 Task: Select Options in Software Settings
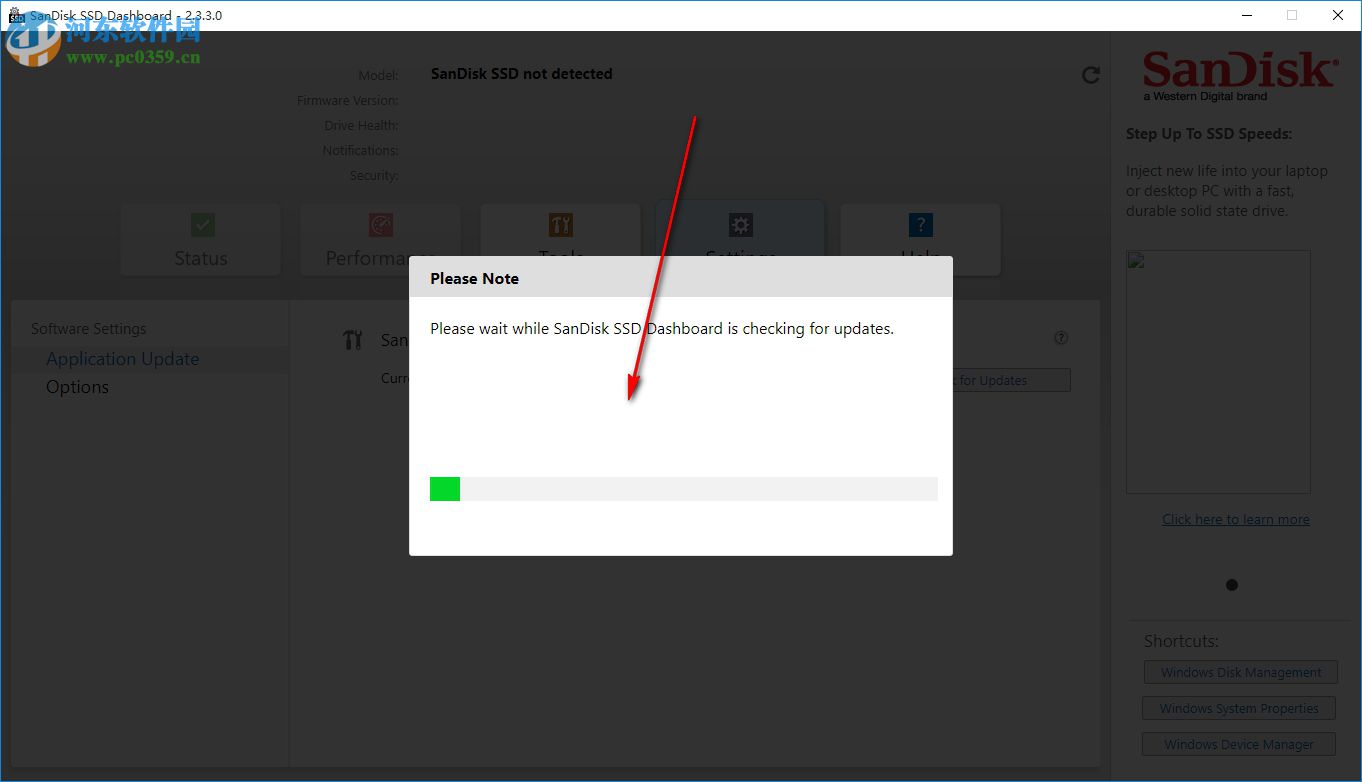tap(150, 387)
